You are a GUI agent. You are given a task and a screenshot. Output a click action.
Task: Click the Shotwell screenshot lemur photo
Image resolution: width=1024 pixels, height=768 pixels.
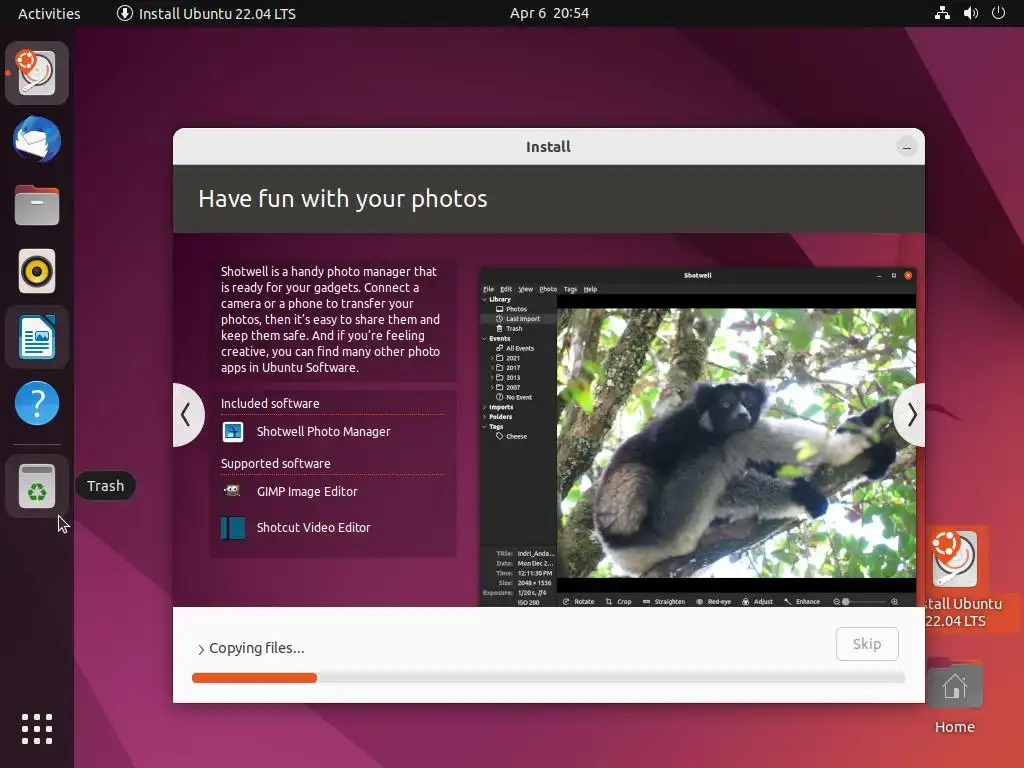[736, 443]
